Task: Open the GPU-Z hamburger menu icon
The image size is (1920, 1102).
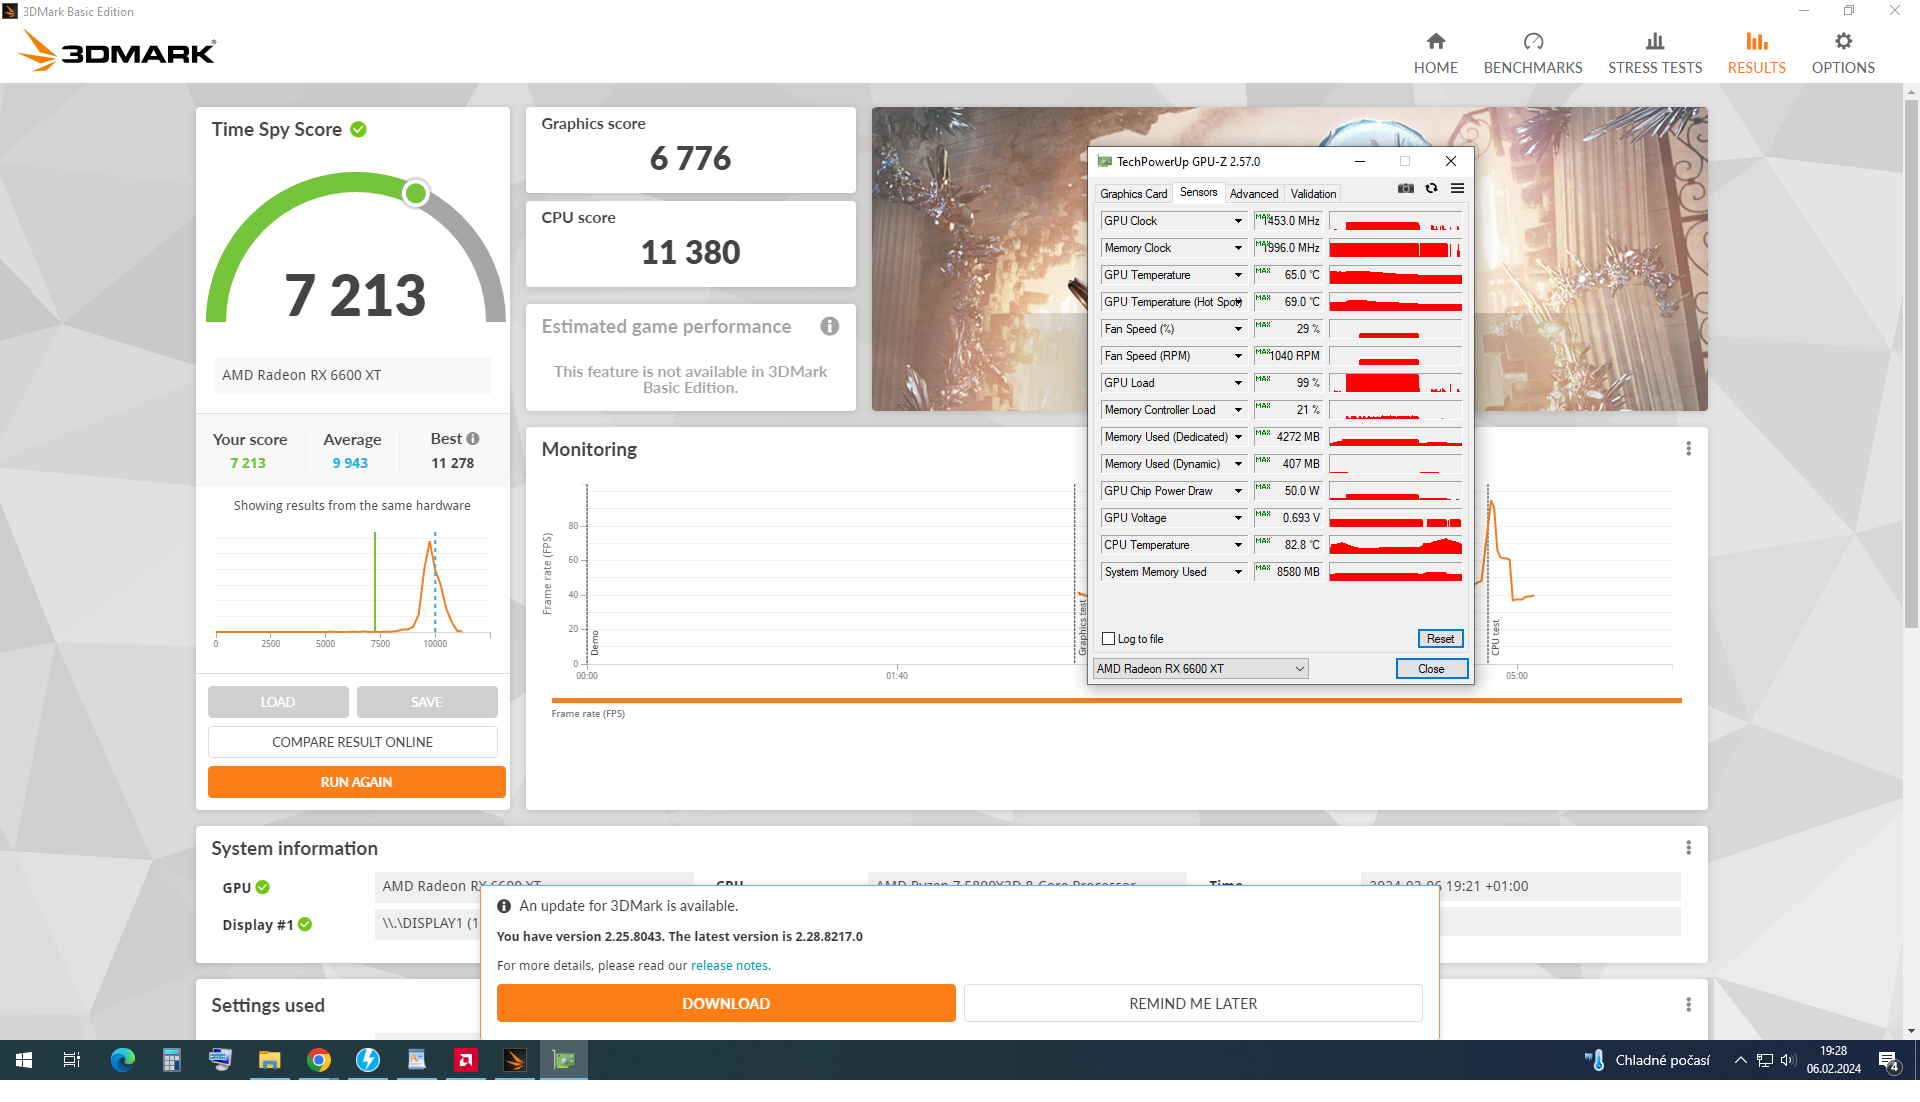Action: [1458, 188]
